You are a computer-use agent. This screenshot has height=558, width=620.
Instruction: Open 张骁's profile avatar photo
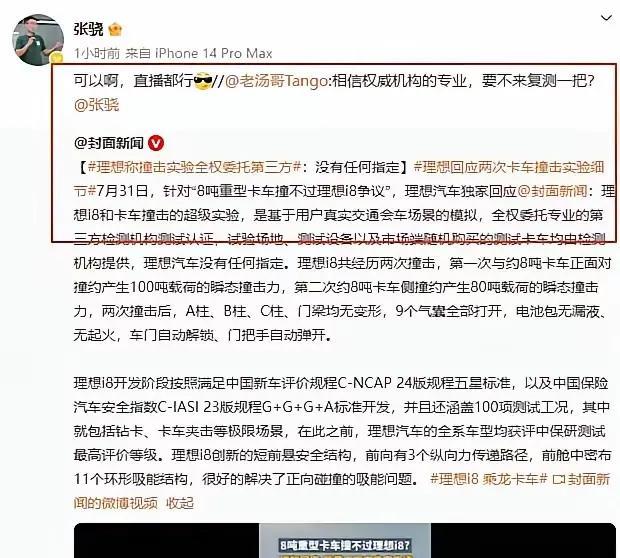[38, 40]
